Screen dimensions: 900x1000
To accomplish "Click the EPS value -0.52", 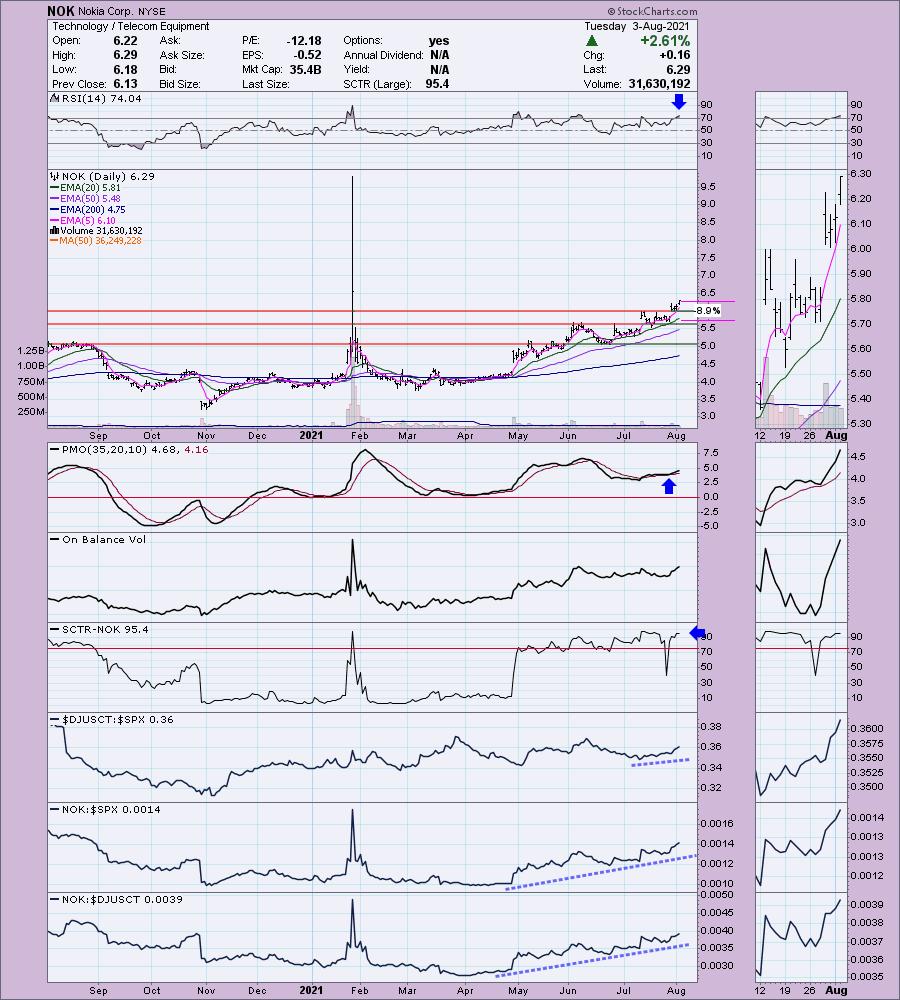I will point(307,55).
